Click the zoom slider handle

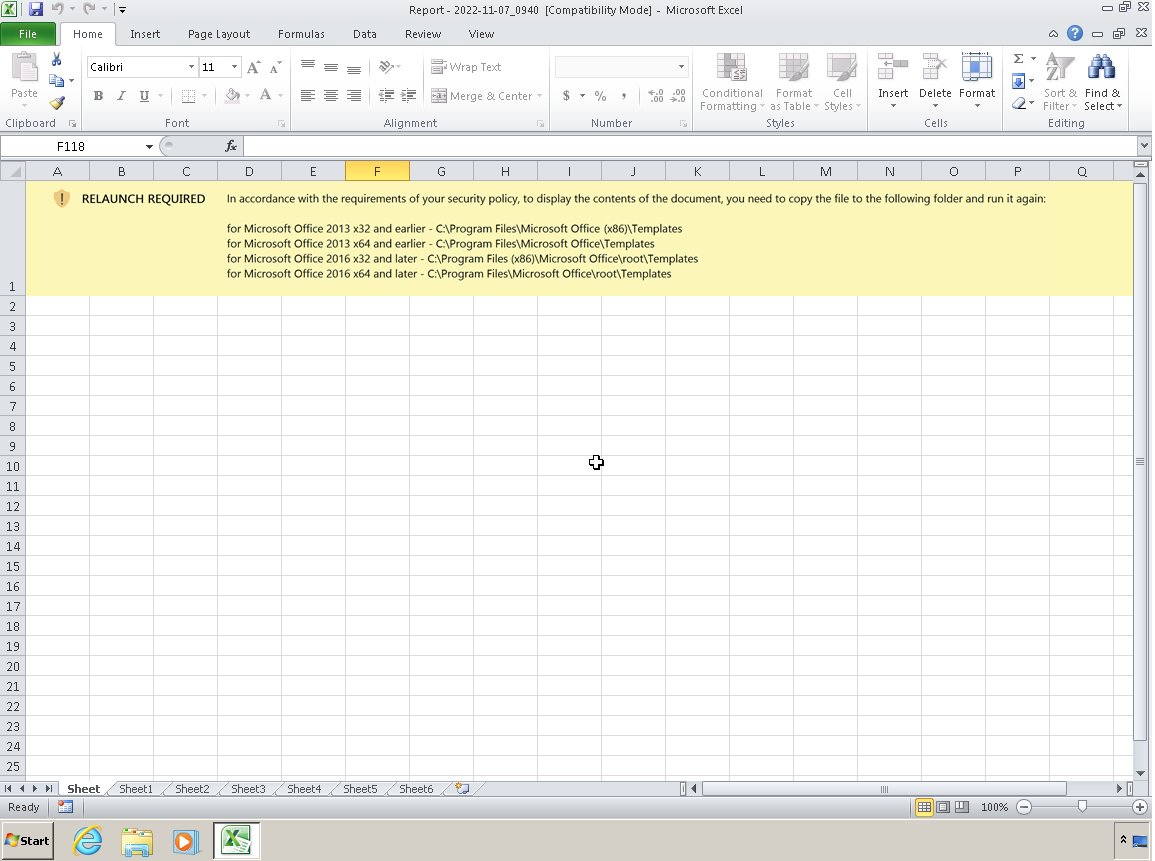1081,807
